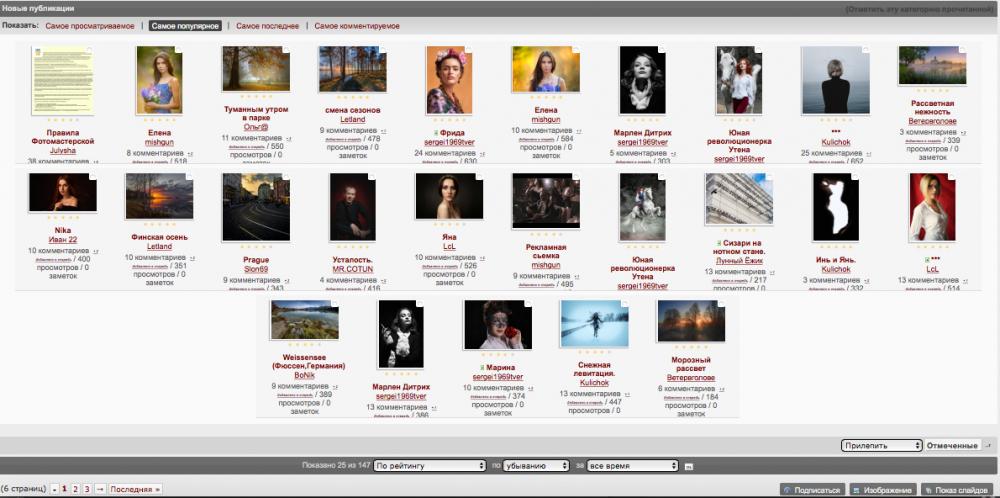Click Отметить эту категорию прочитанной link
Viewport: 1000px width, 498px height.
coord(920,9)
